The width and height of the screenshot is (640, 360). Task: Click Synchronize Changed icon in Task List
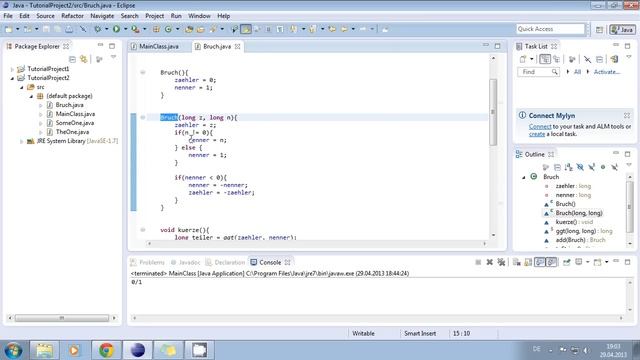614,59
